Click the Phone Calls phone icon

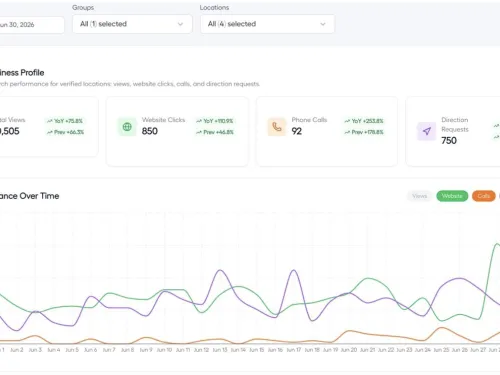tap(277, 127)
